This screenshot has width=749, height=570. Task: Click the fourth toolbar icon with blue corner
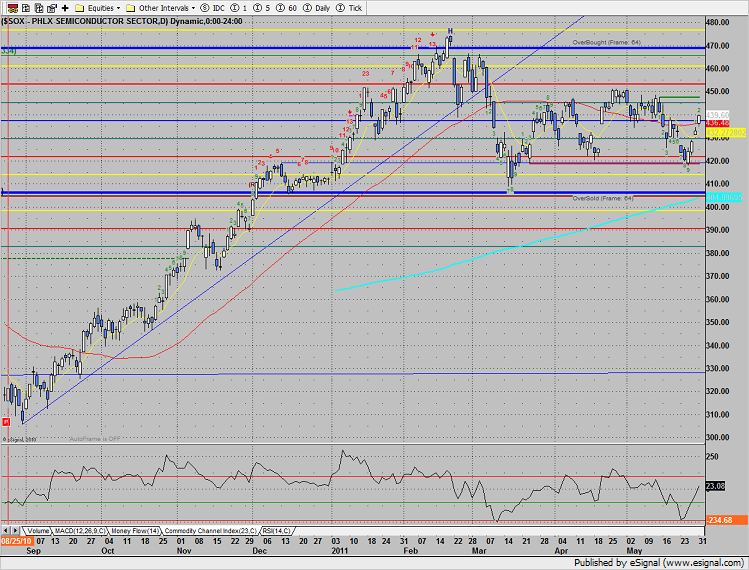pos(52,8)
